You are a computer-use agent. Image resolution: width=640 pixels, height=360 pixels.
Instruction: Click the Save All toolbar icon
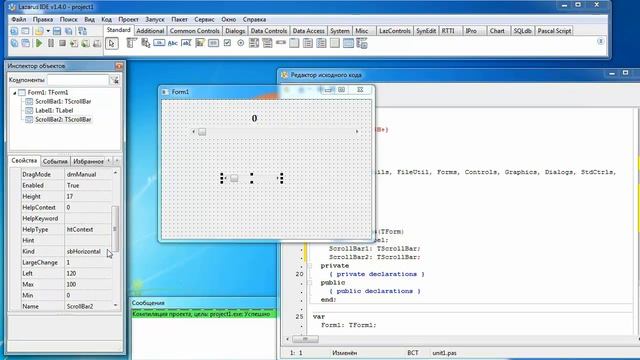69,31
